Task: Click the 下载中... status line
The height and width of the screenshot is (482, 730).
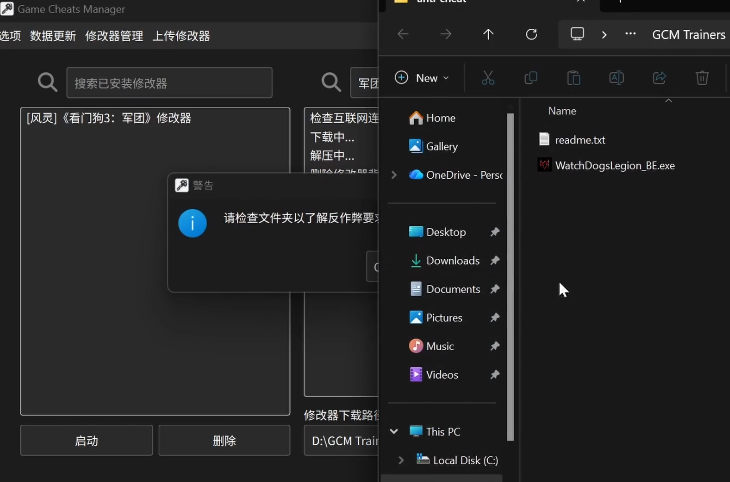Action: (332, 137)
